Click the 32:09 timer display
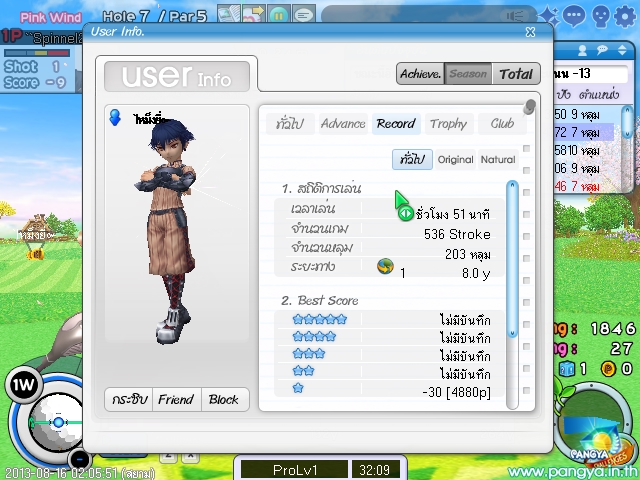 (x=374, y=470)
